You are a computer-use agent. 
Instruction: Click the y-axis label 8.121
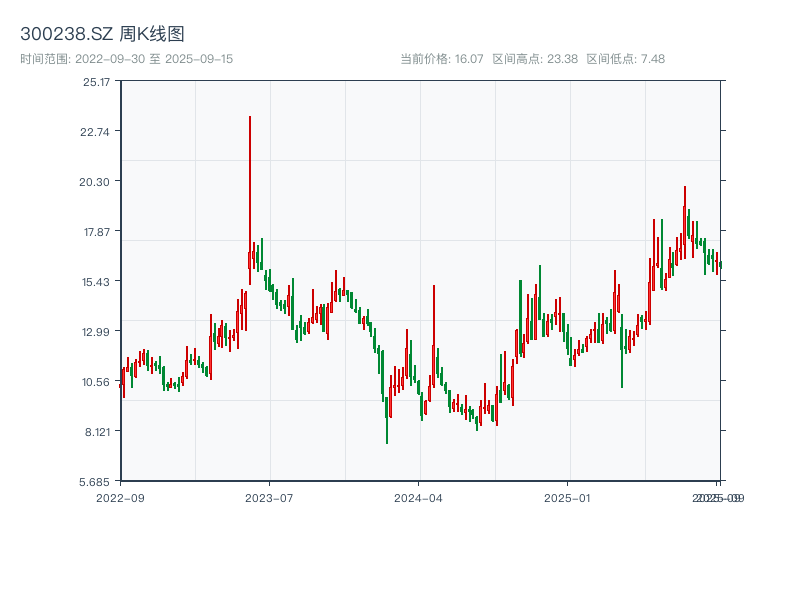click(97, 432)
